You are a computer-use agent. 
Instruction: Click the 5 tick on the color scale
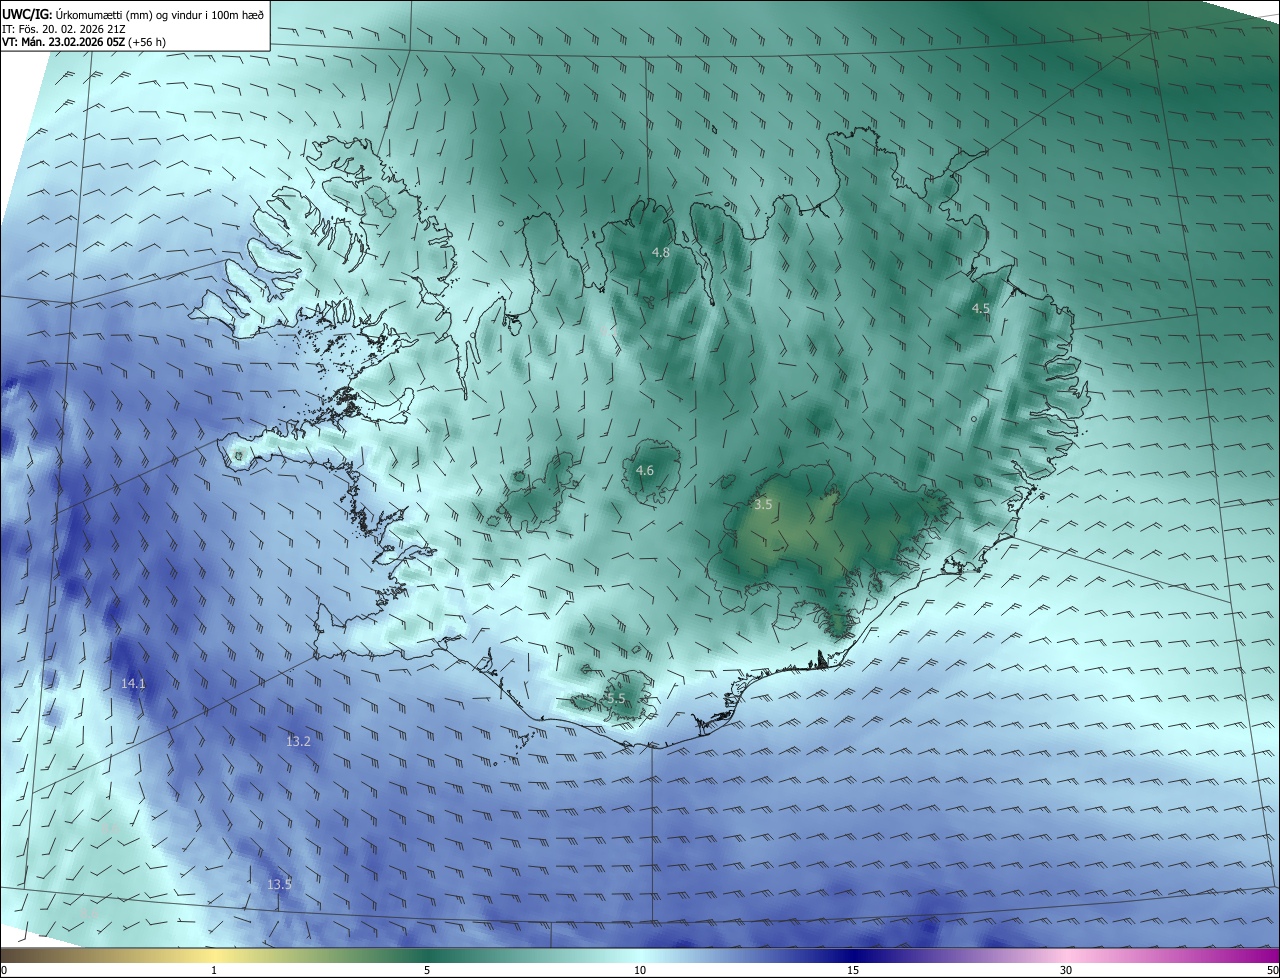[427, 970]
